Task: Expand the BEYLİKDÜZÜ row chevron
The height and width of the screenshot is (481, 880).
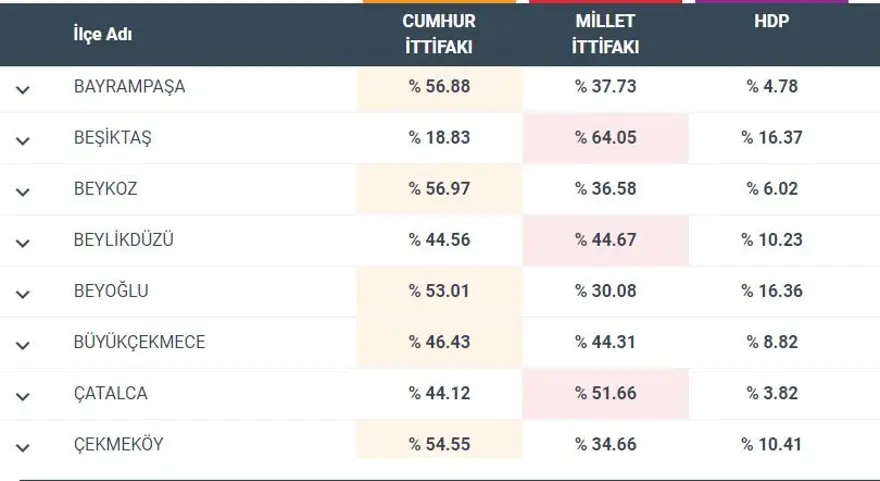Action: [x=24, y=243]
